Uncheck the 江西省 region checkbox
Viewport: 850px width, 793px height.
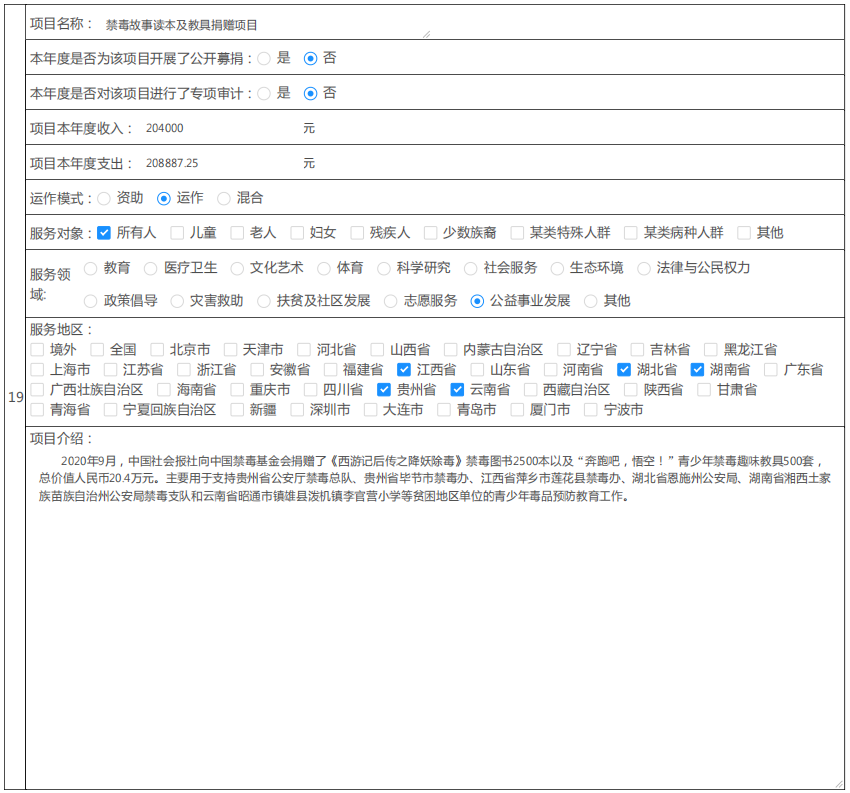[404, 370]
